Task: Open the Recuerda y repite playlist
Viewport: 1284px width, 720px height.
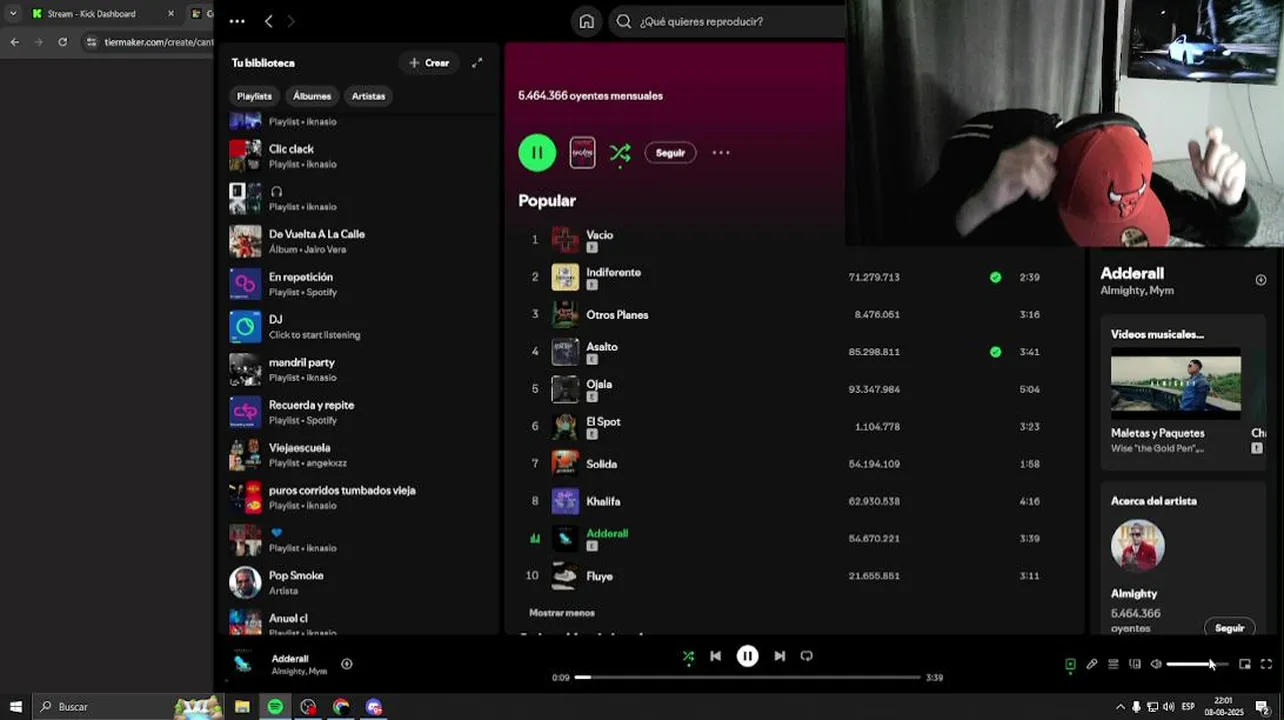Action: pos(360,412)
